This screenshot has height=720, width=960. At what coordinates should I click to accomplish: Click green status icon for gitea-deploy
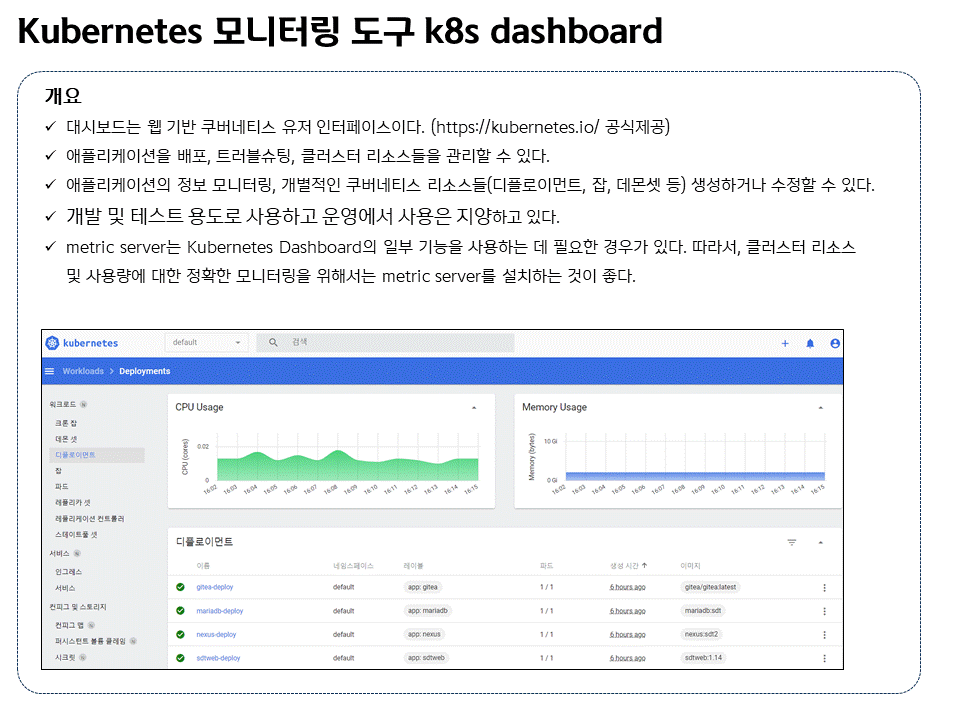coord(180,587)
